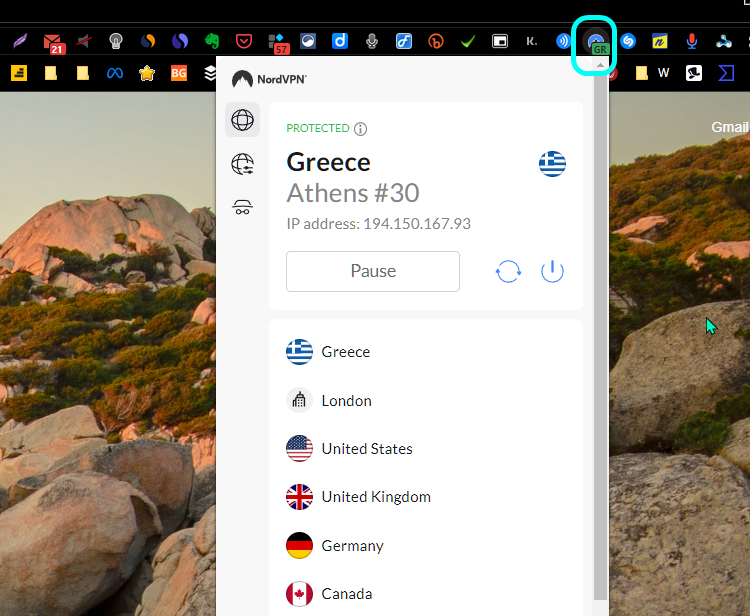Viewport: 750px width, 616px height.
Task: Open the lightbulb extension icon
Action: pos(116,41)
